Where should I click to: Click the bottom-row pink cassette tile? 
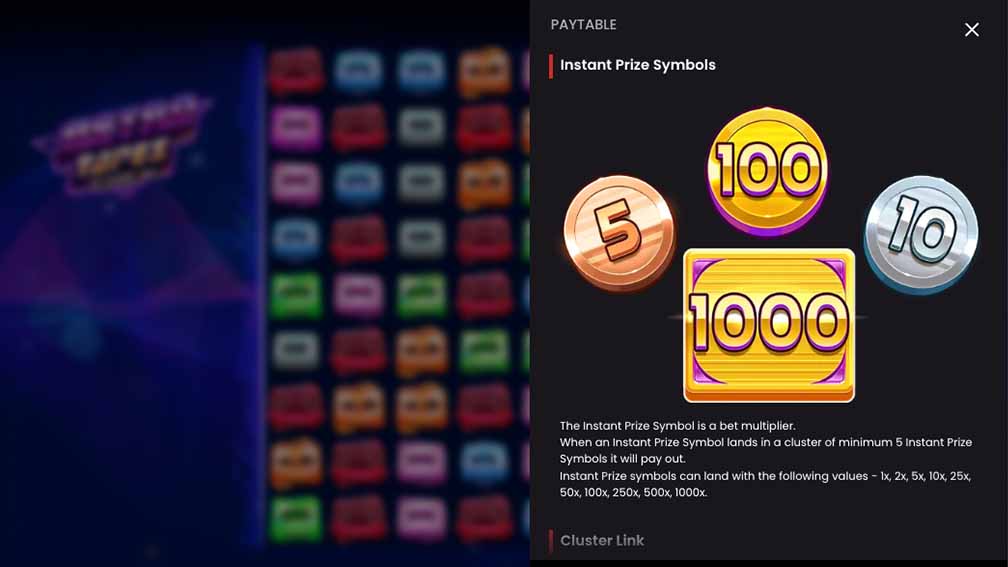pyautogui.click(x=421, y=518)
